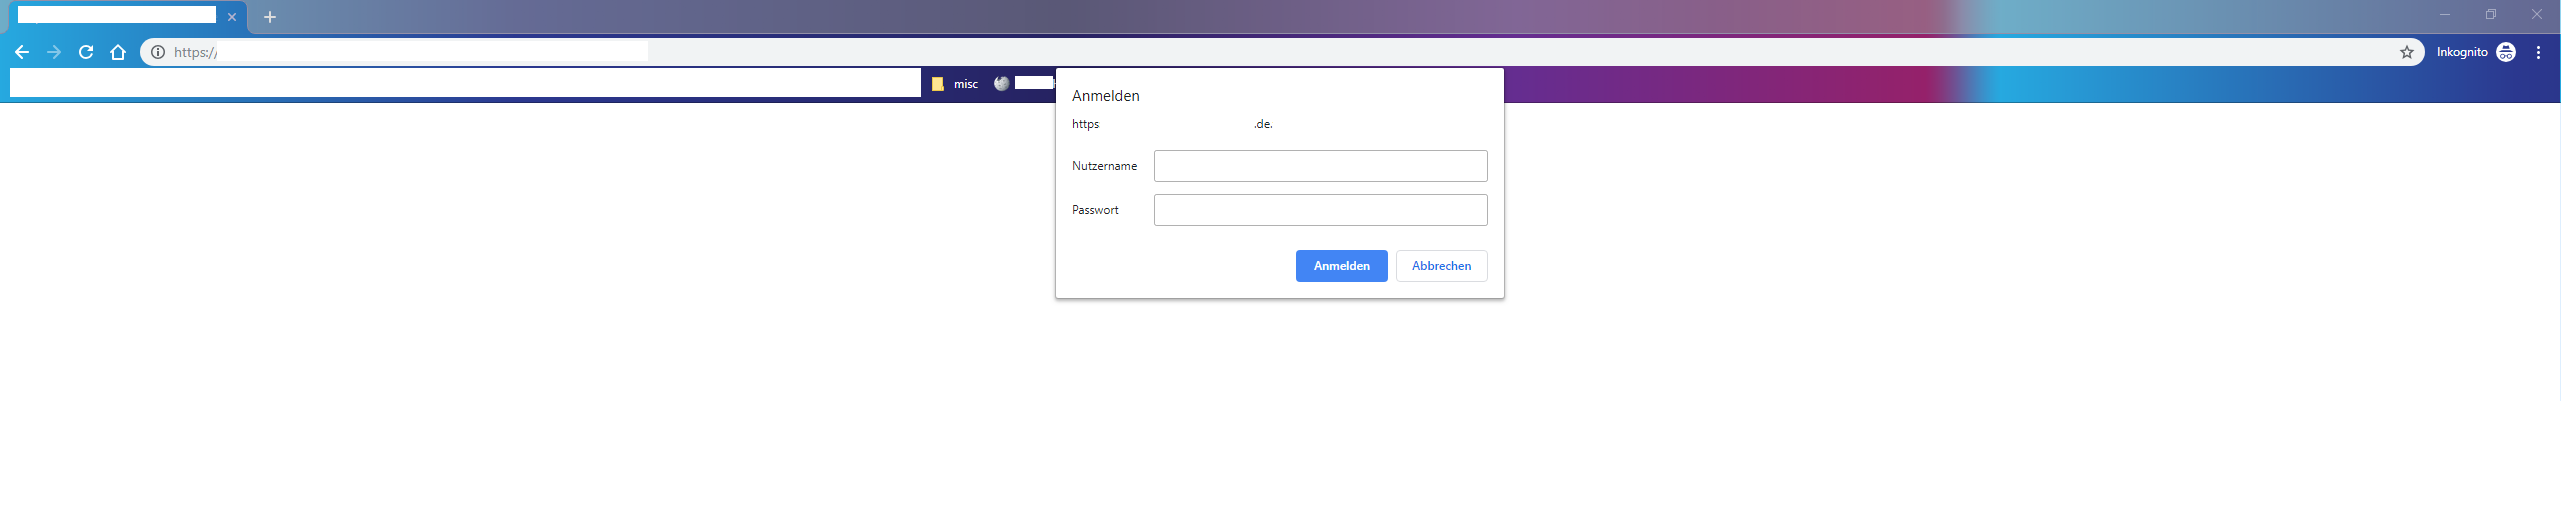The height and width of the screenshot is (531, 2561).
Task: Open the home page icon
Action: [118, 52]
